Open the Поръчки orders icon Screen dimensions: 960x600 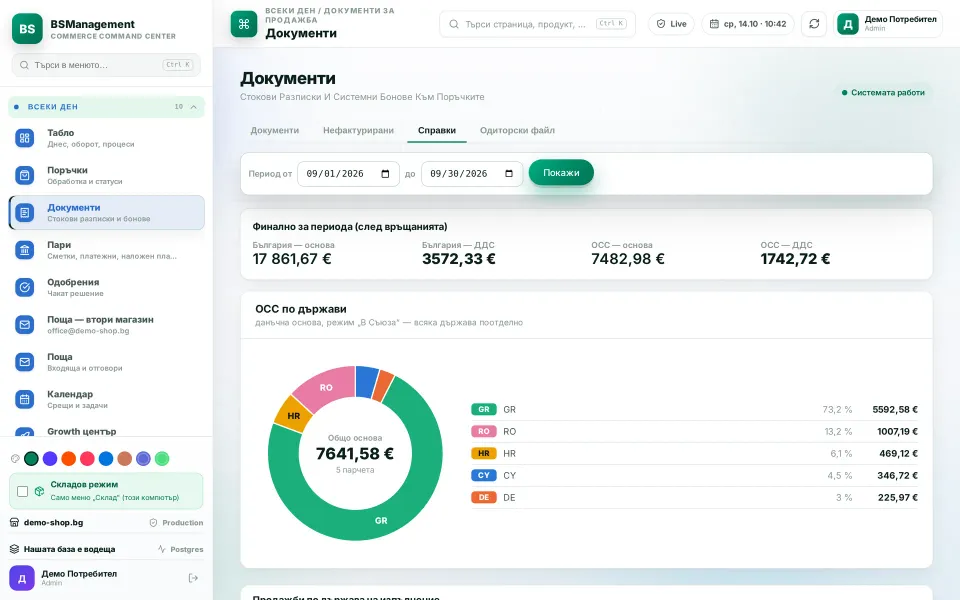pyautogui.click(x=24, y=175)
